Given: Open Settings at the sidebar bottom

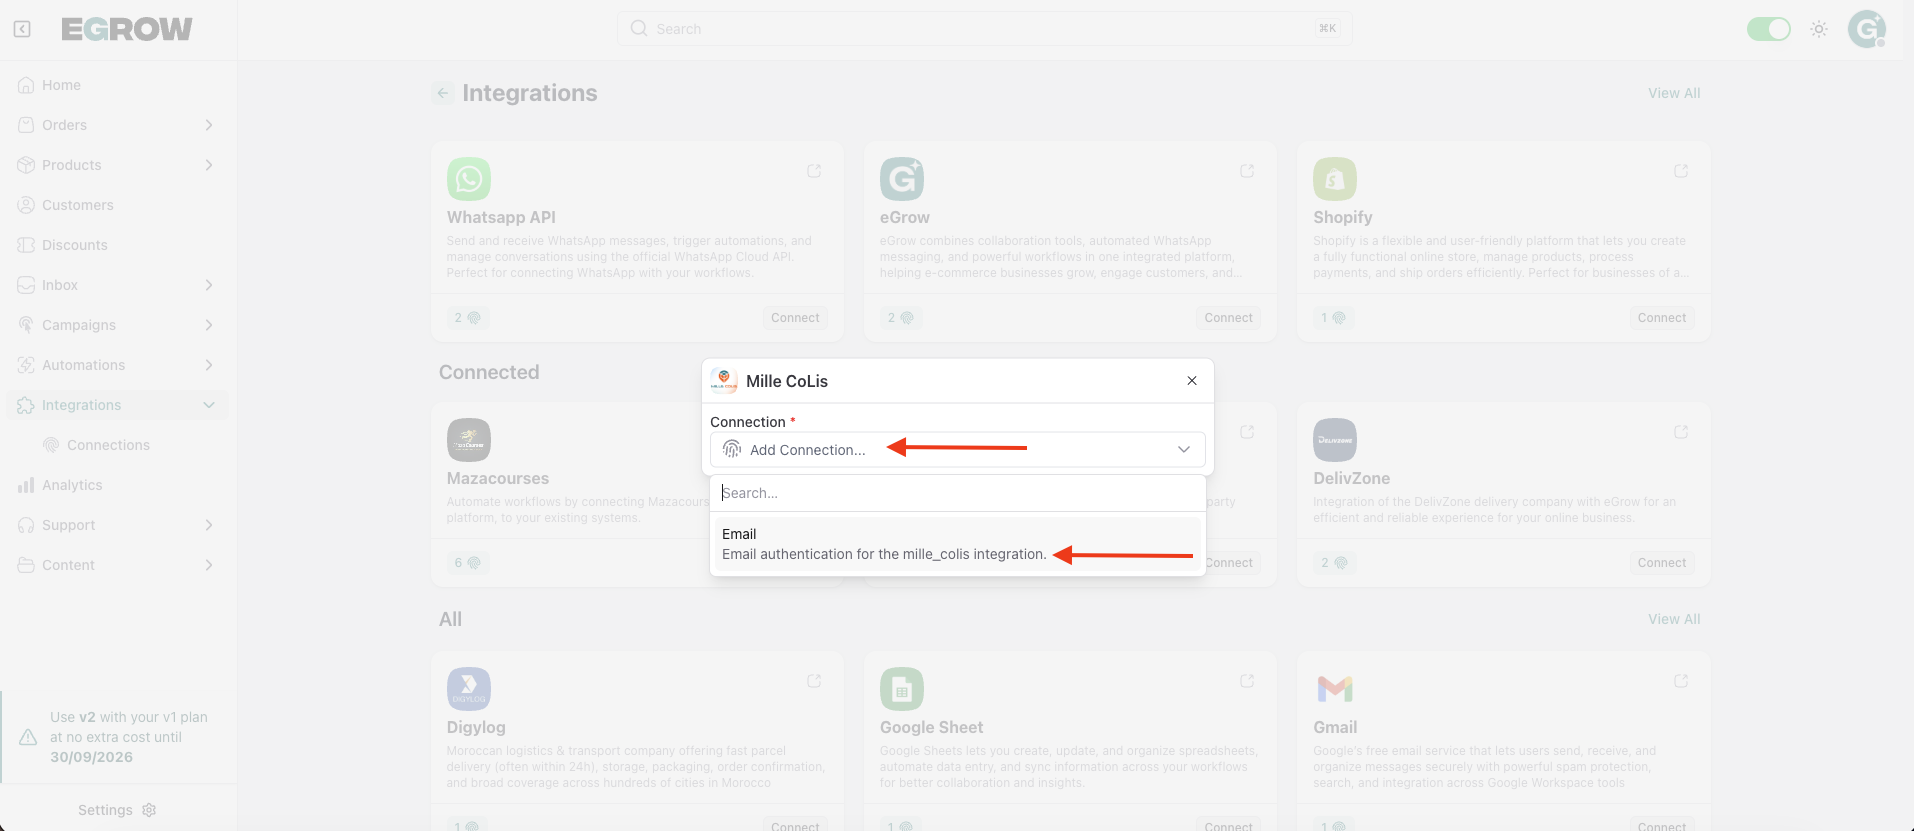Looking at the screenshot, I should (x=117, y=810).
